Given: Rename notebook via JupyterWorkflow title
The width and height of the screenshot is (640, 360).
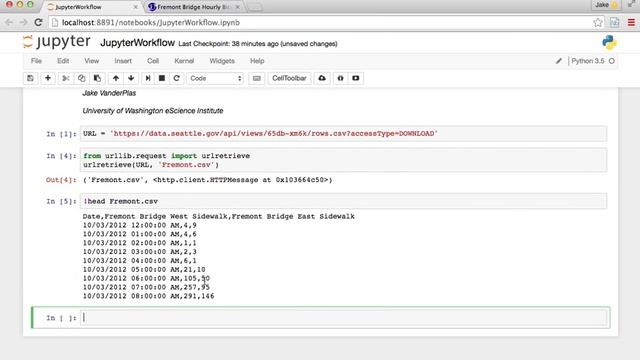Looking at the screenshot, I should click(138, 43).
